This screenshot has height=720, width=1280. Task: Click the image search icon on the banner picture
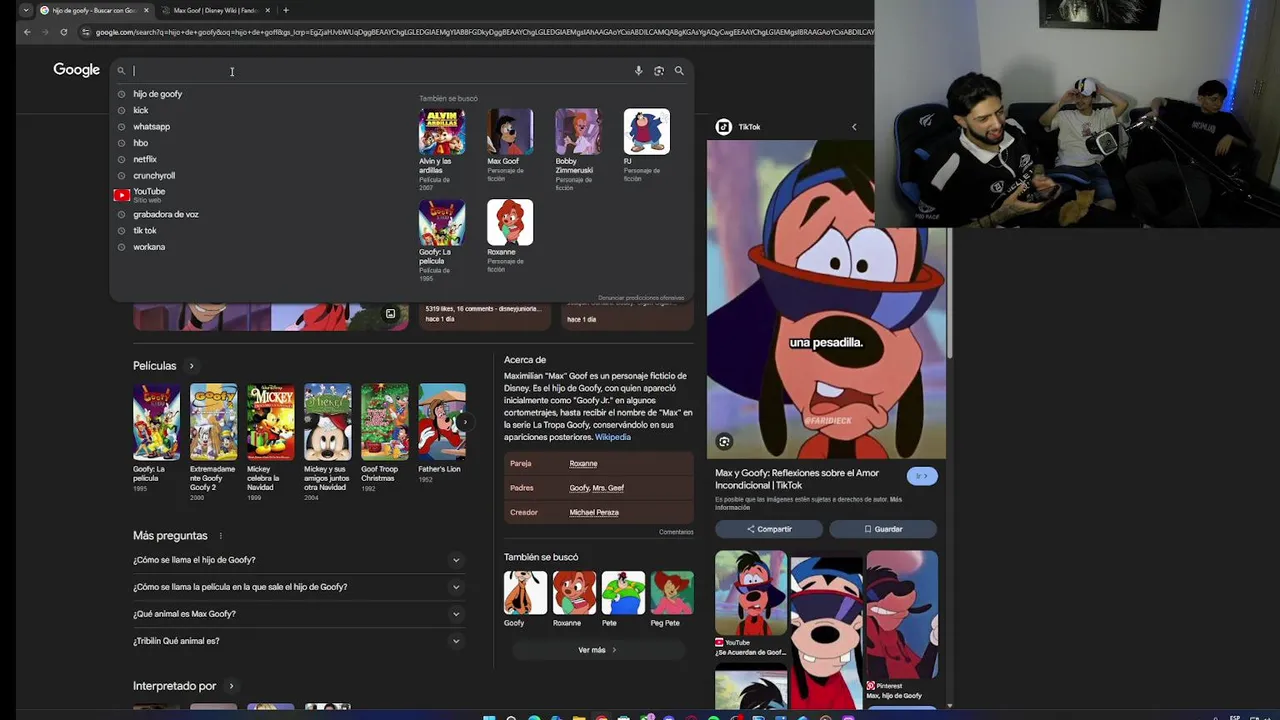coord(390,314)
